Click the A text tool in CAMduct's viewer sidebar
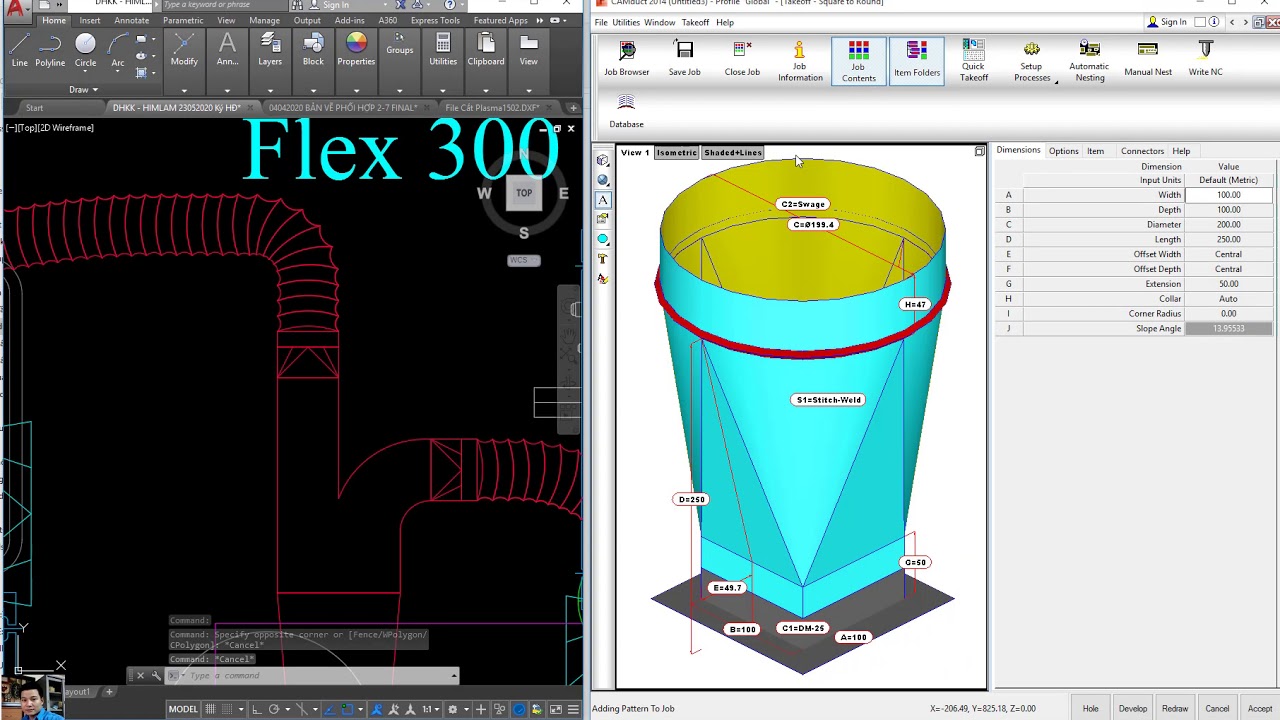The image size is (1280, 720). point(603,200)
